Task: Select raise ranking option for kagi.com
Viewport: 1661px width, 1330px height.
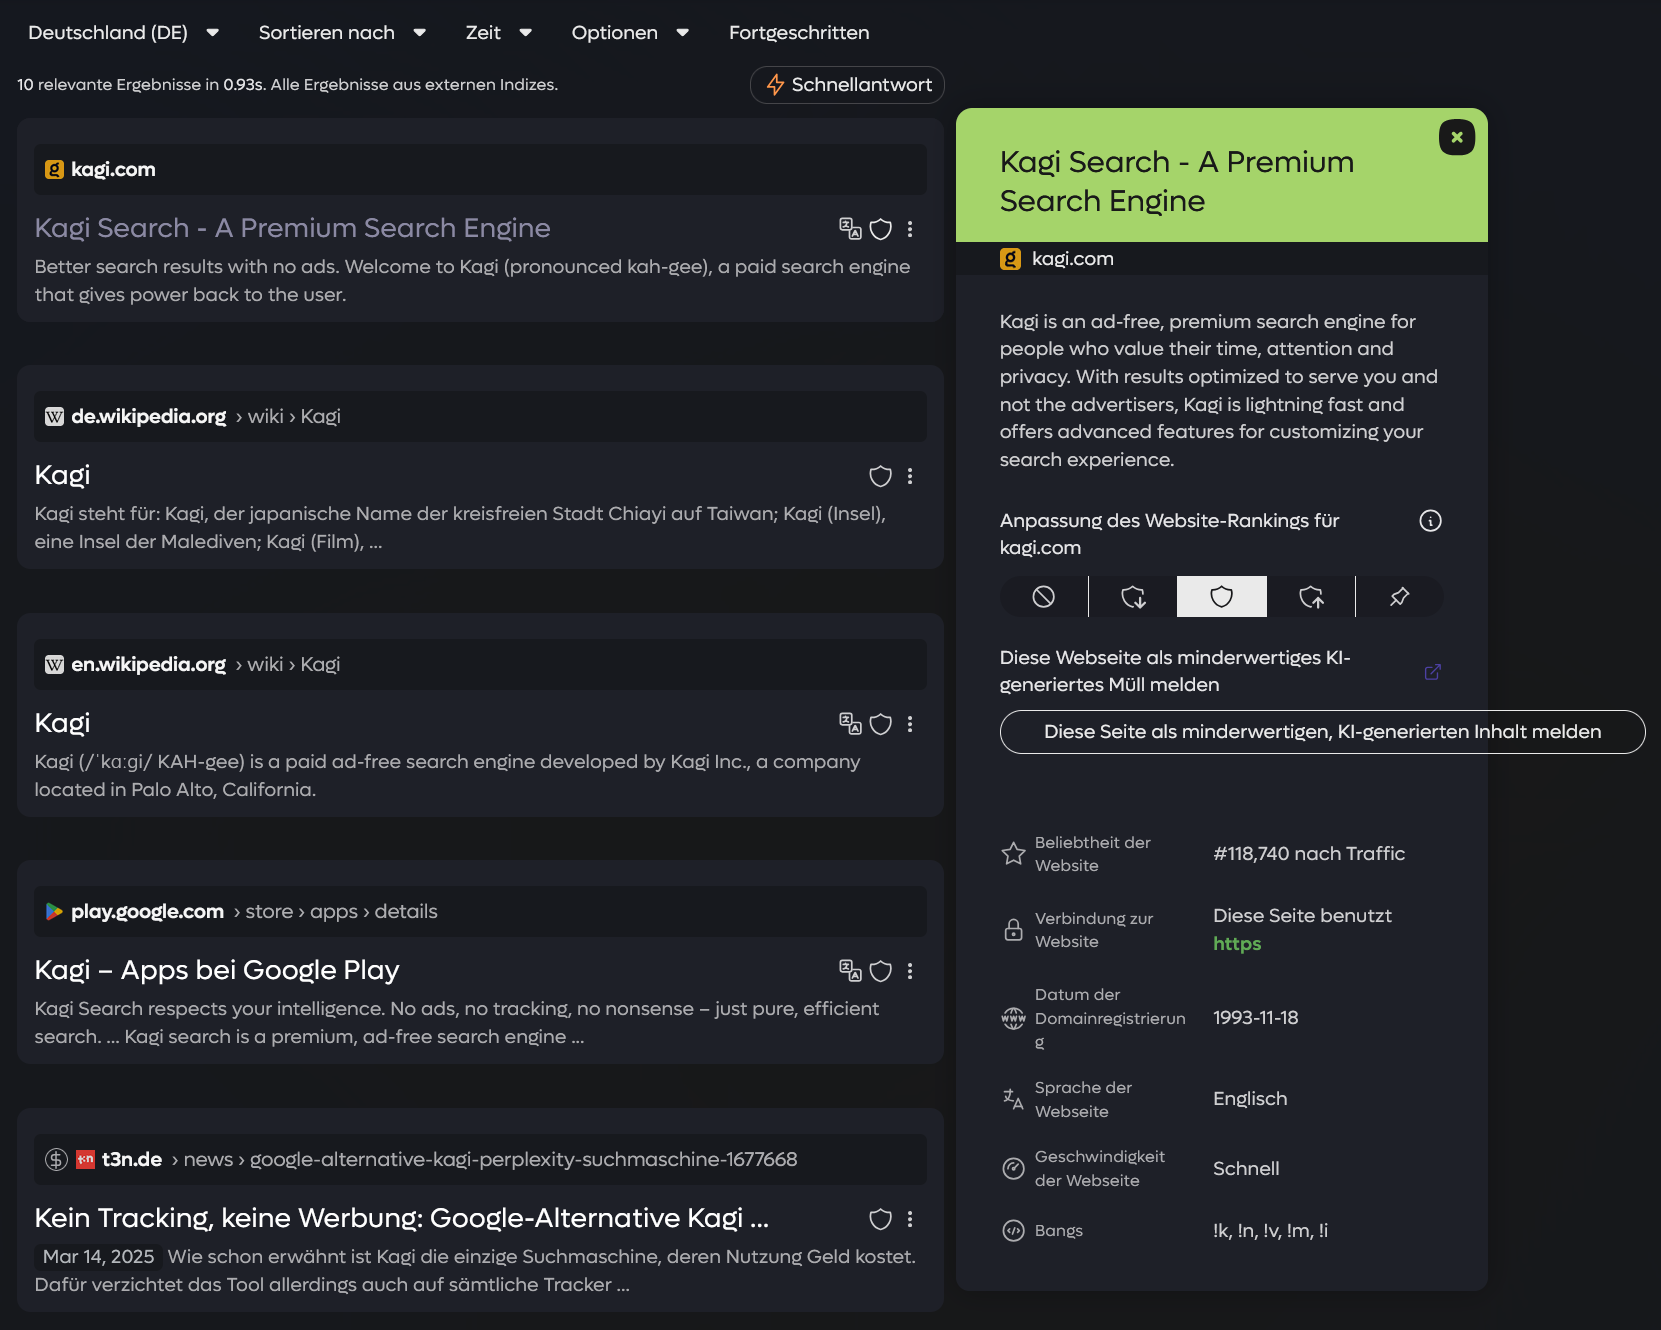Action: [x=1311, y=597]
